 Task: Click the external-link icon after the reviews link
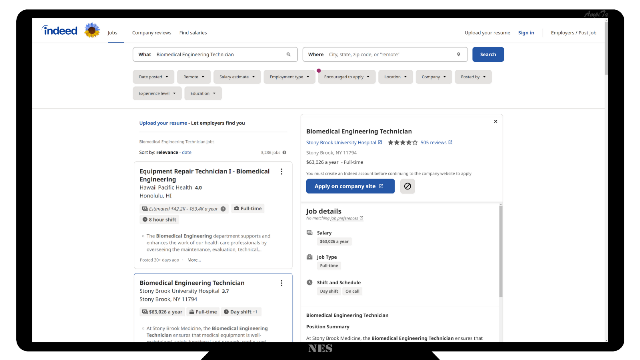pyautogui.click(x=450, y=142)
